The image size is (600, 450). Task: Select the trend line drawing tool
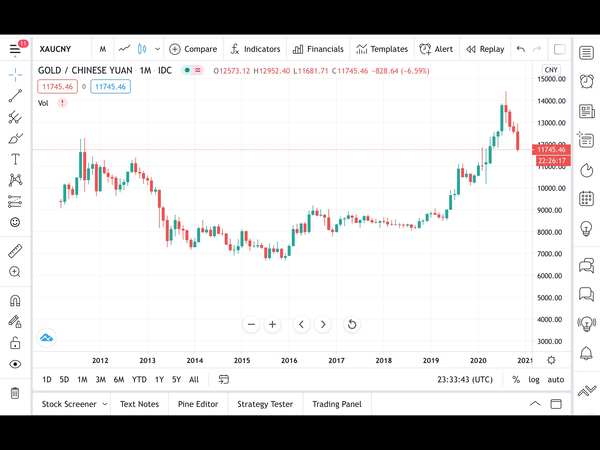pos(15,96)
